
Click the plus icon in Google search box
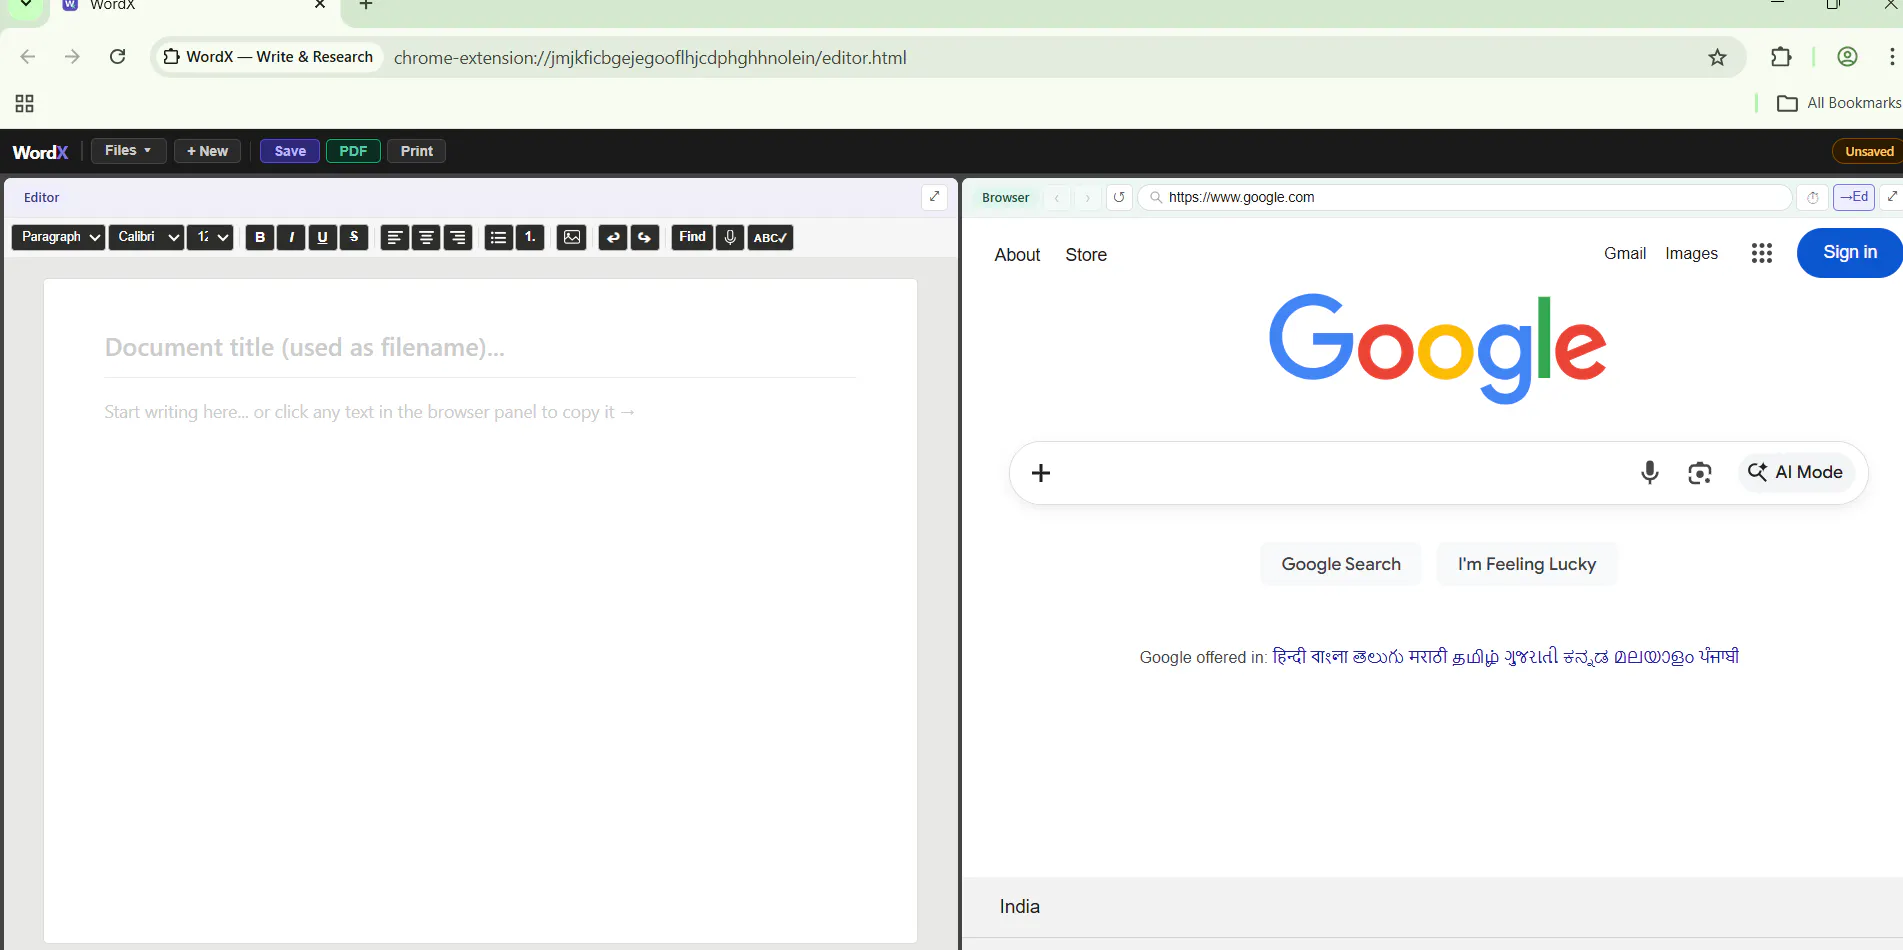[1041, 473]
